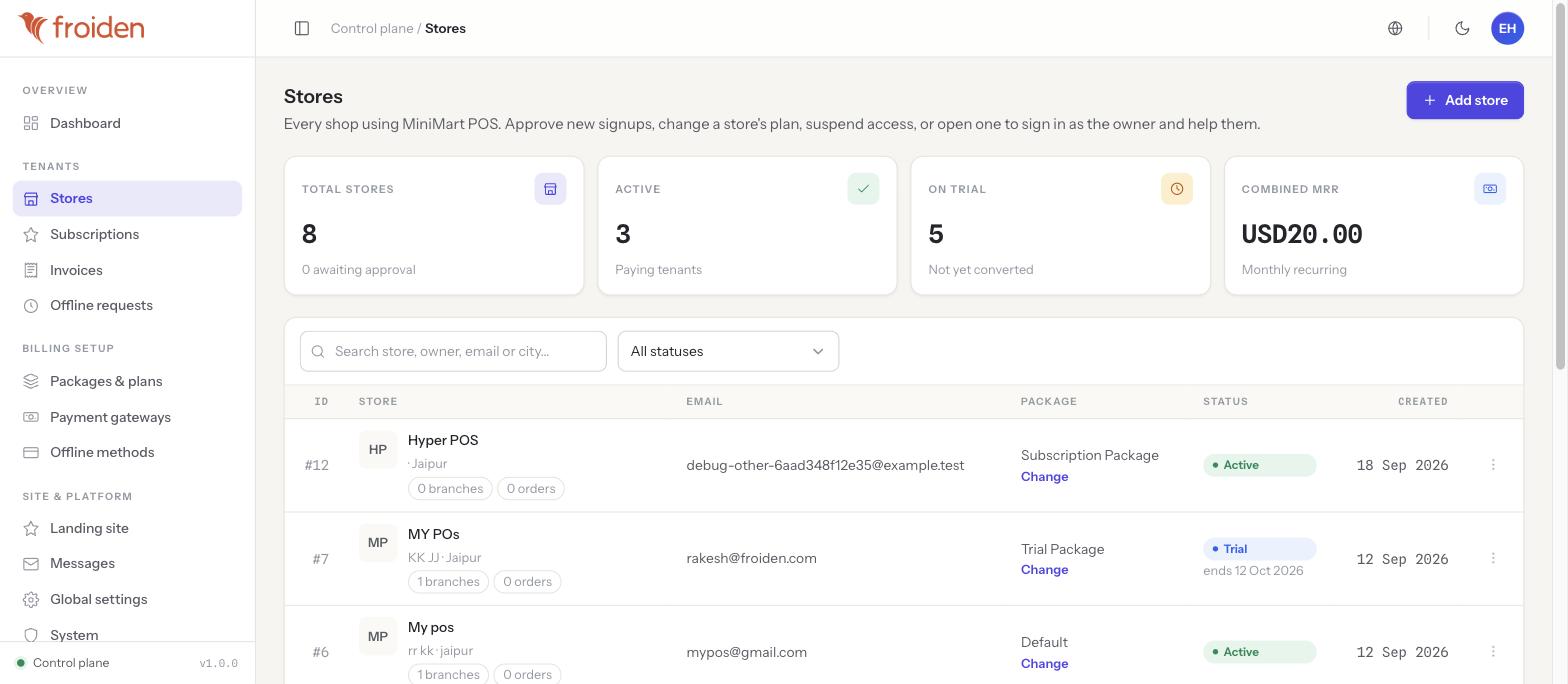Viewport: 1568px width, 684px height.
Task: Click the MP avatar for MY POs
Action: (x=378, y=543)
